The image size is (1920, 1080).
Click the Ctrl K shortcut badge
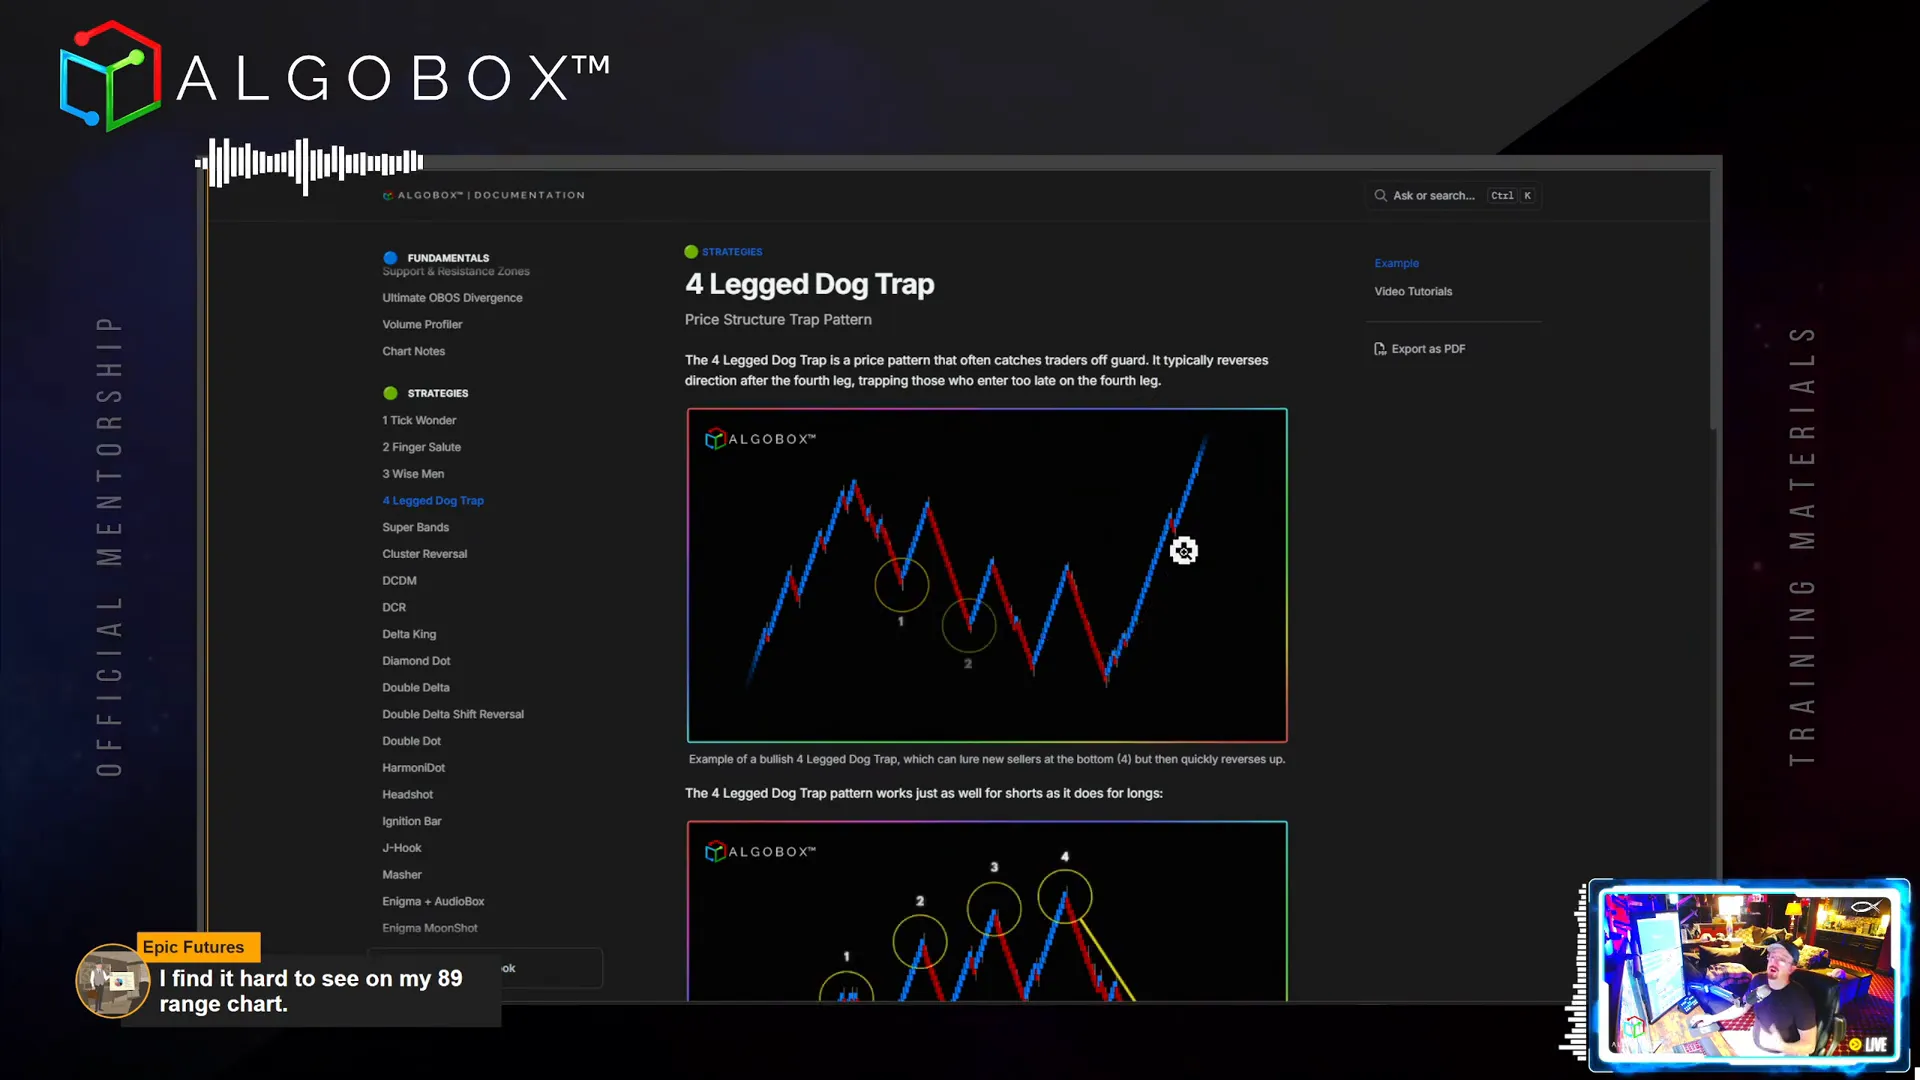click(x=1511, y=196)
